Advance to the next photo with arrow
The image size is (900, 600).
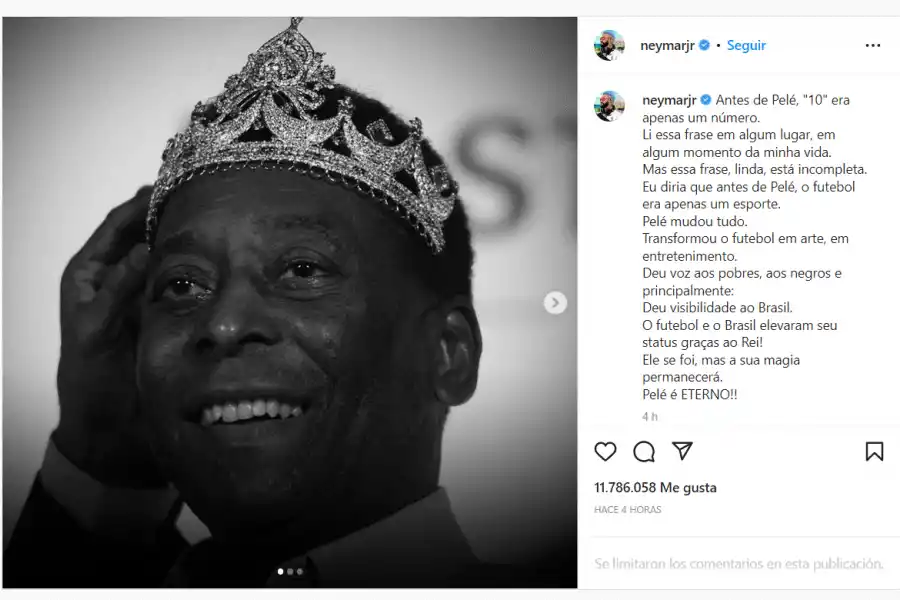pos(555,303)
